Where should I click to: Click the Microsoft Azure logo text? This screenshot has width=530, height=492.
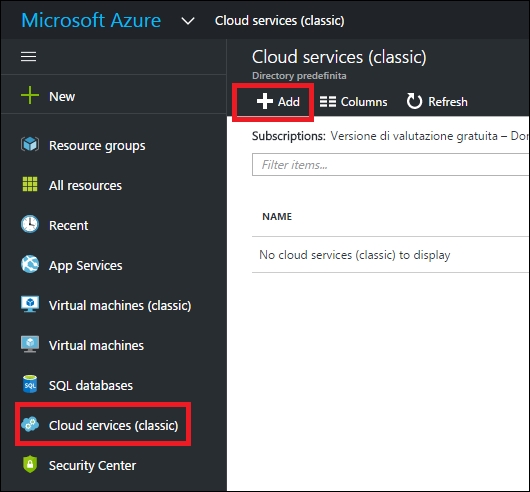[x=91, y=20]
